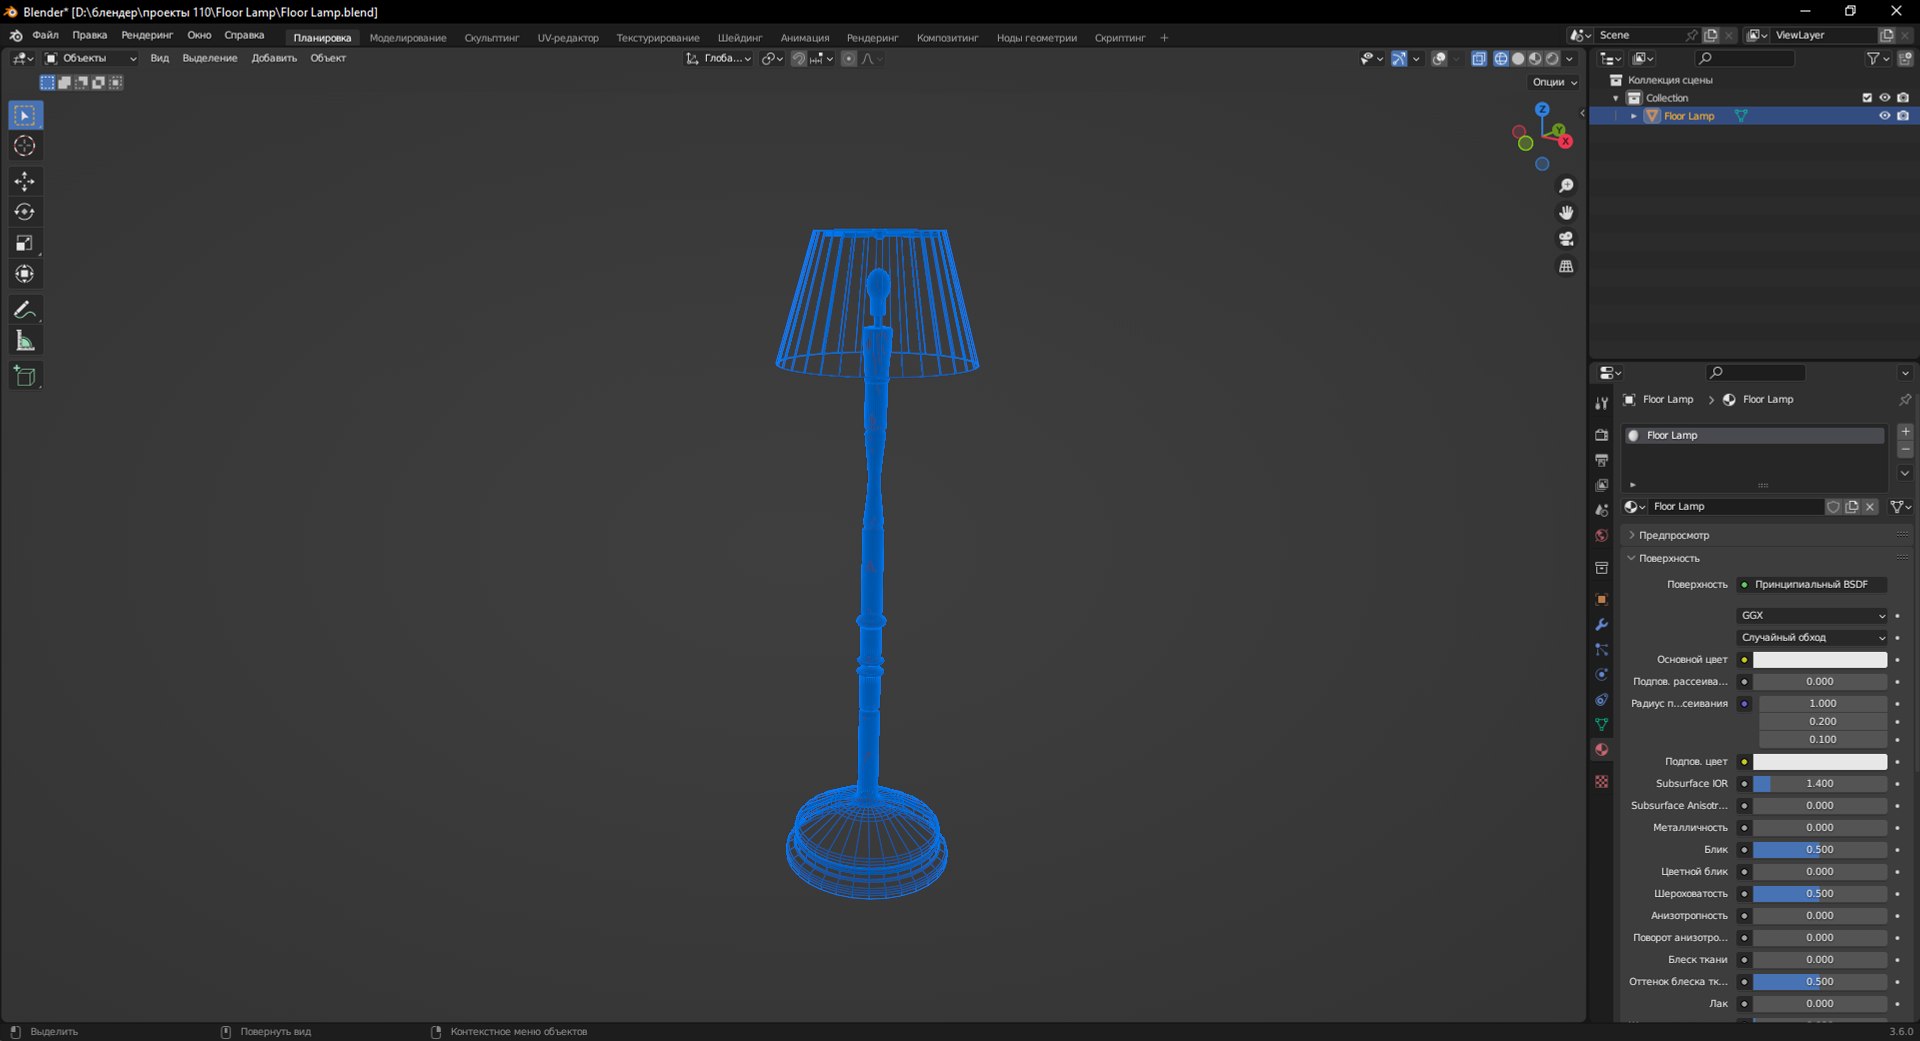Open the Object Constraints properties tab
The height and width of the screenshot is (1041, 1920).
click(x=1601, y=699)
